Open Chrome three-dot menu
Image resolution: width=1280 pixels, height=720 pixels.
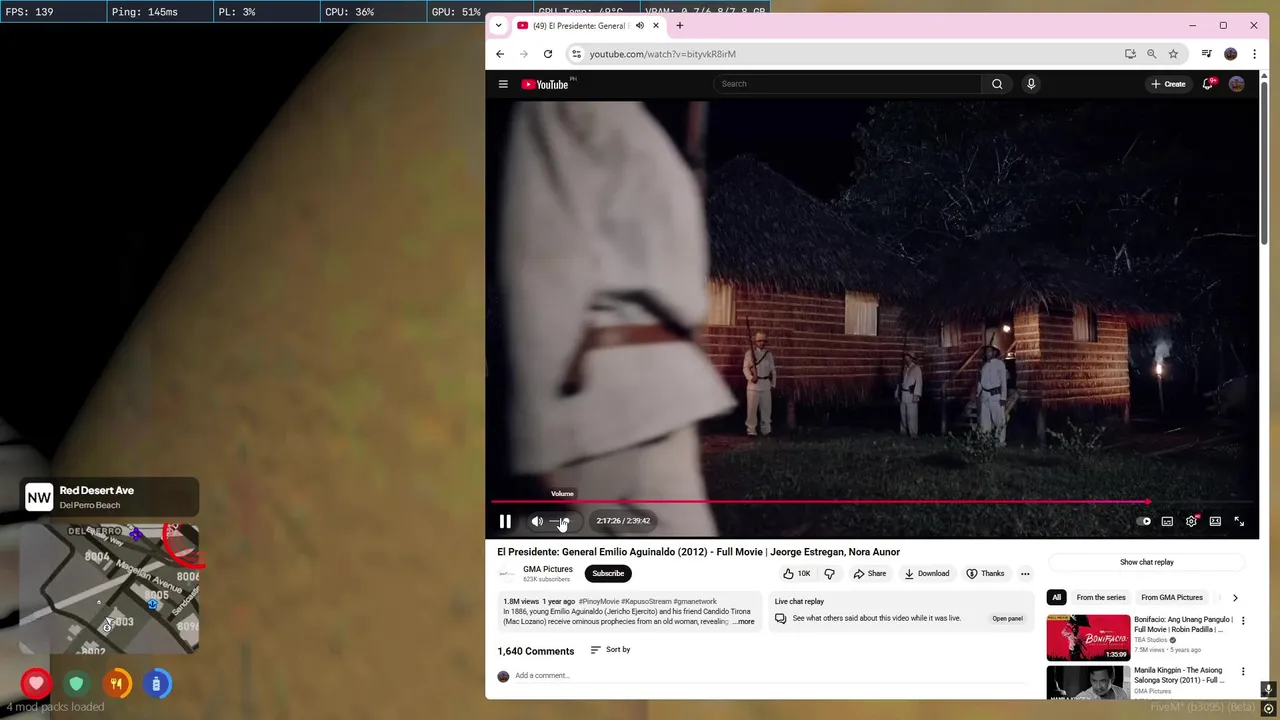(x=1254, y=54)
